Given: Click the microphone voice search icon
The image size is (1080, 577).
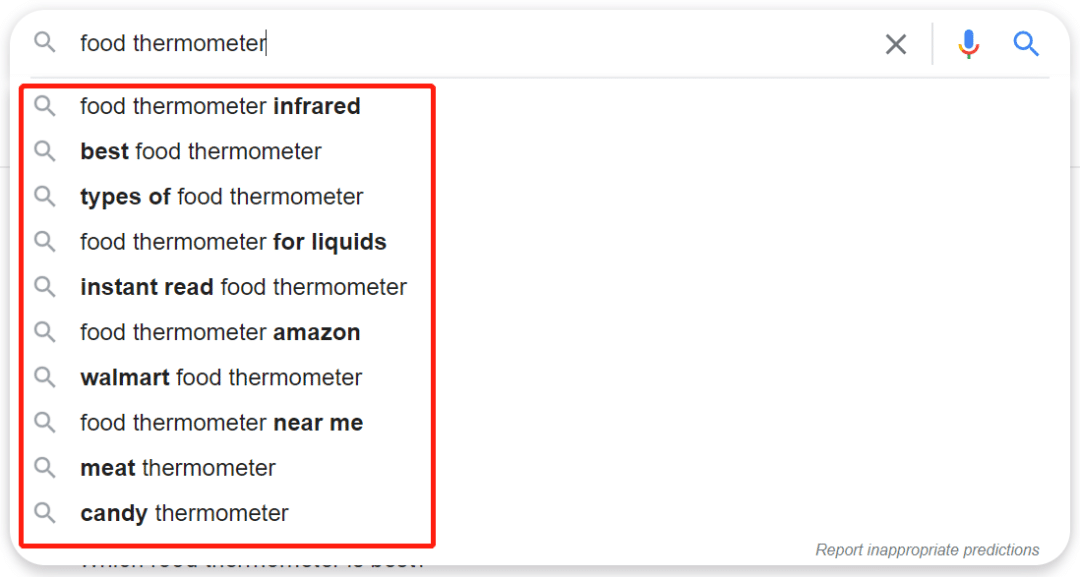Looking at the screenshot, I should point(968,44).
